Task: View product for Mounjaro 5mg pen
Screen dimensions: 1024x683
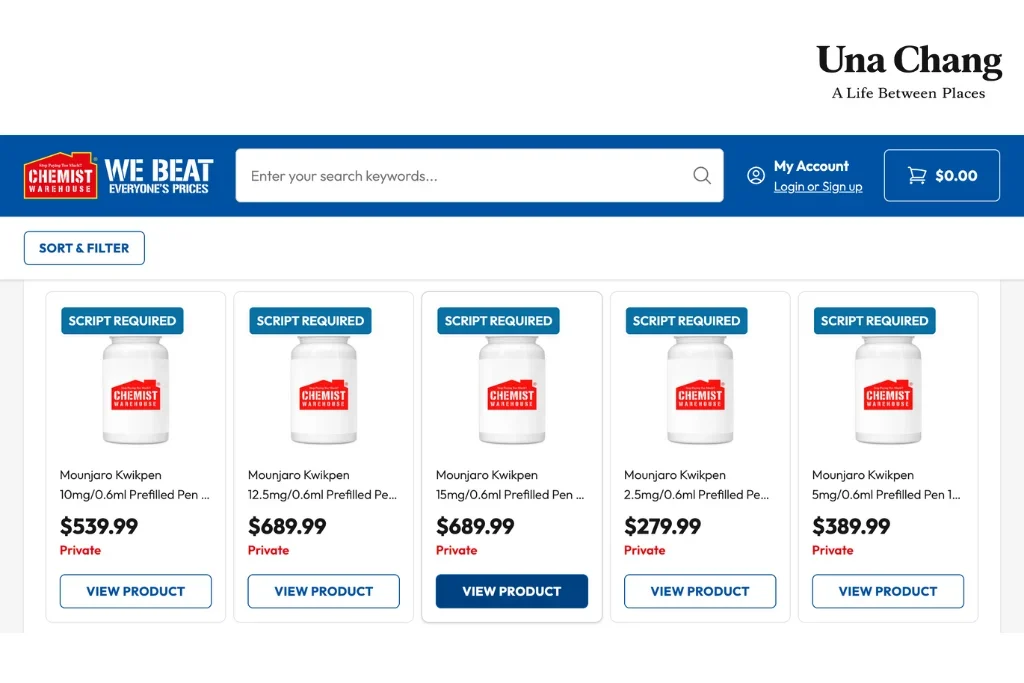Action: click(x=888, y=591)
